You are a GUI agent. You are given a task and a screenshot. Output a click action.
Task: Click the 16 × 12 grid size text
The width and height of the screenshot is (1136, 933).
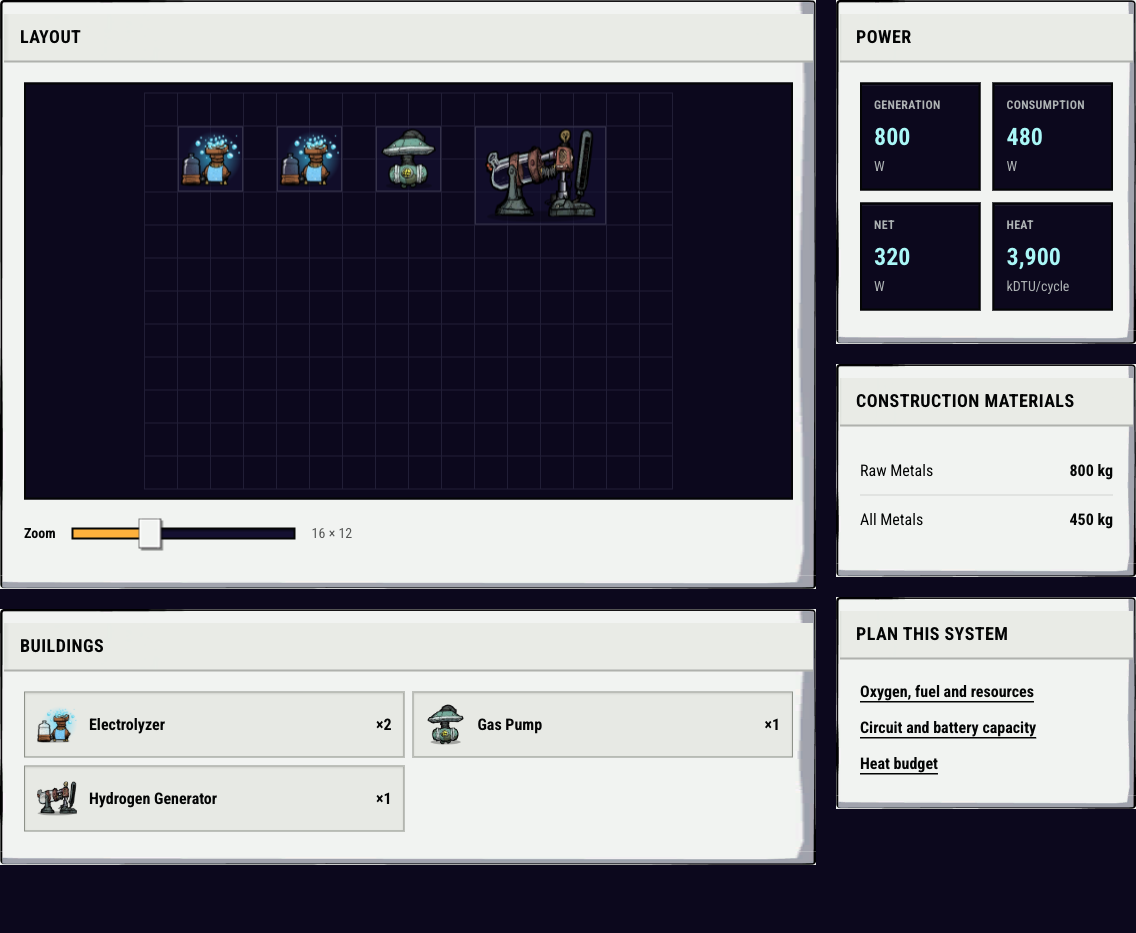click(x=332, y=534)
